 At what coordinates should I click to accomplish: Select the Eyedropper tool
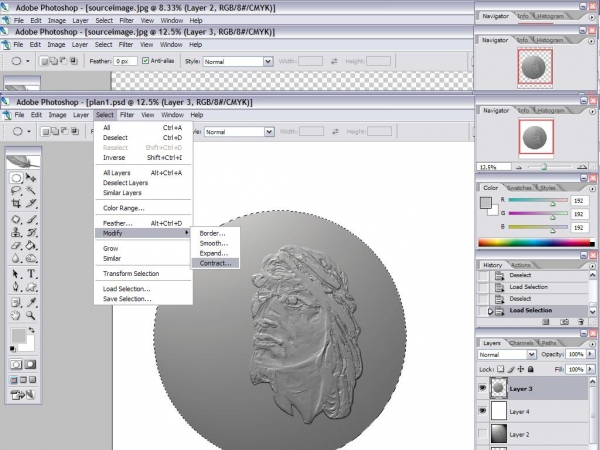(31, 303)
